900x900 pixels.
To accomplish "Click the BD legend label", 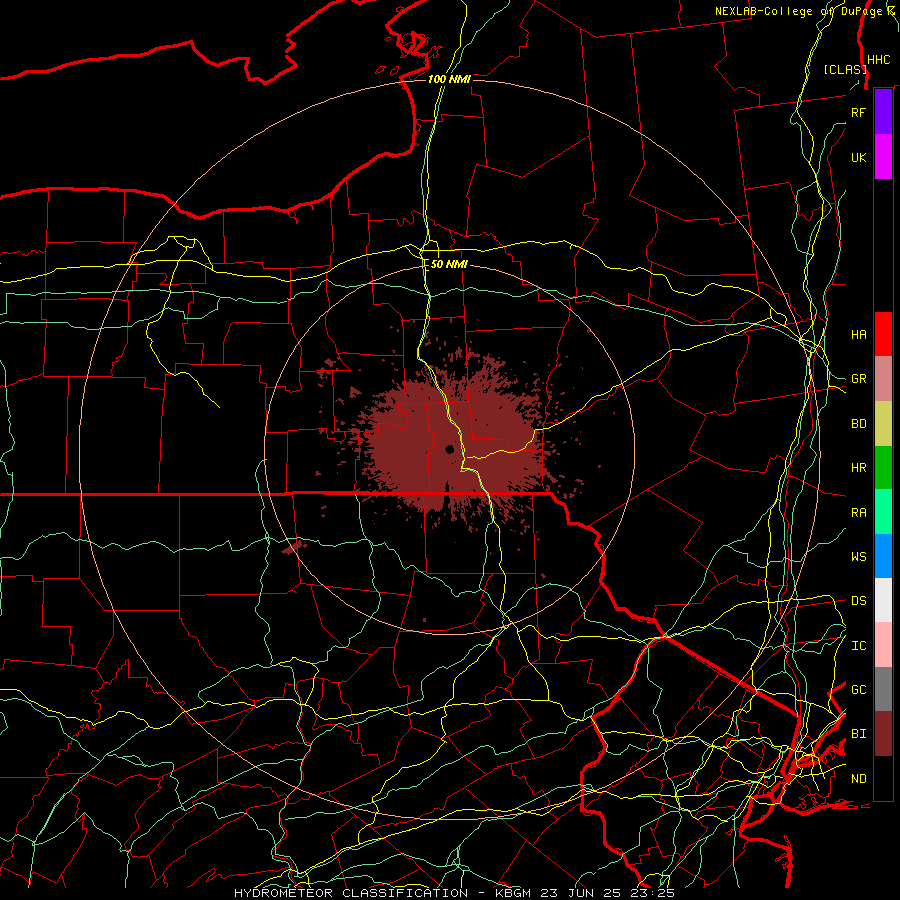I will coord(858,424).
